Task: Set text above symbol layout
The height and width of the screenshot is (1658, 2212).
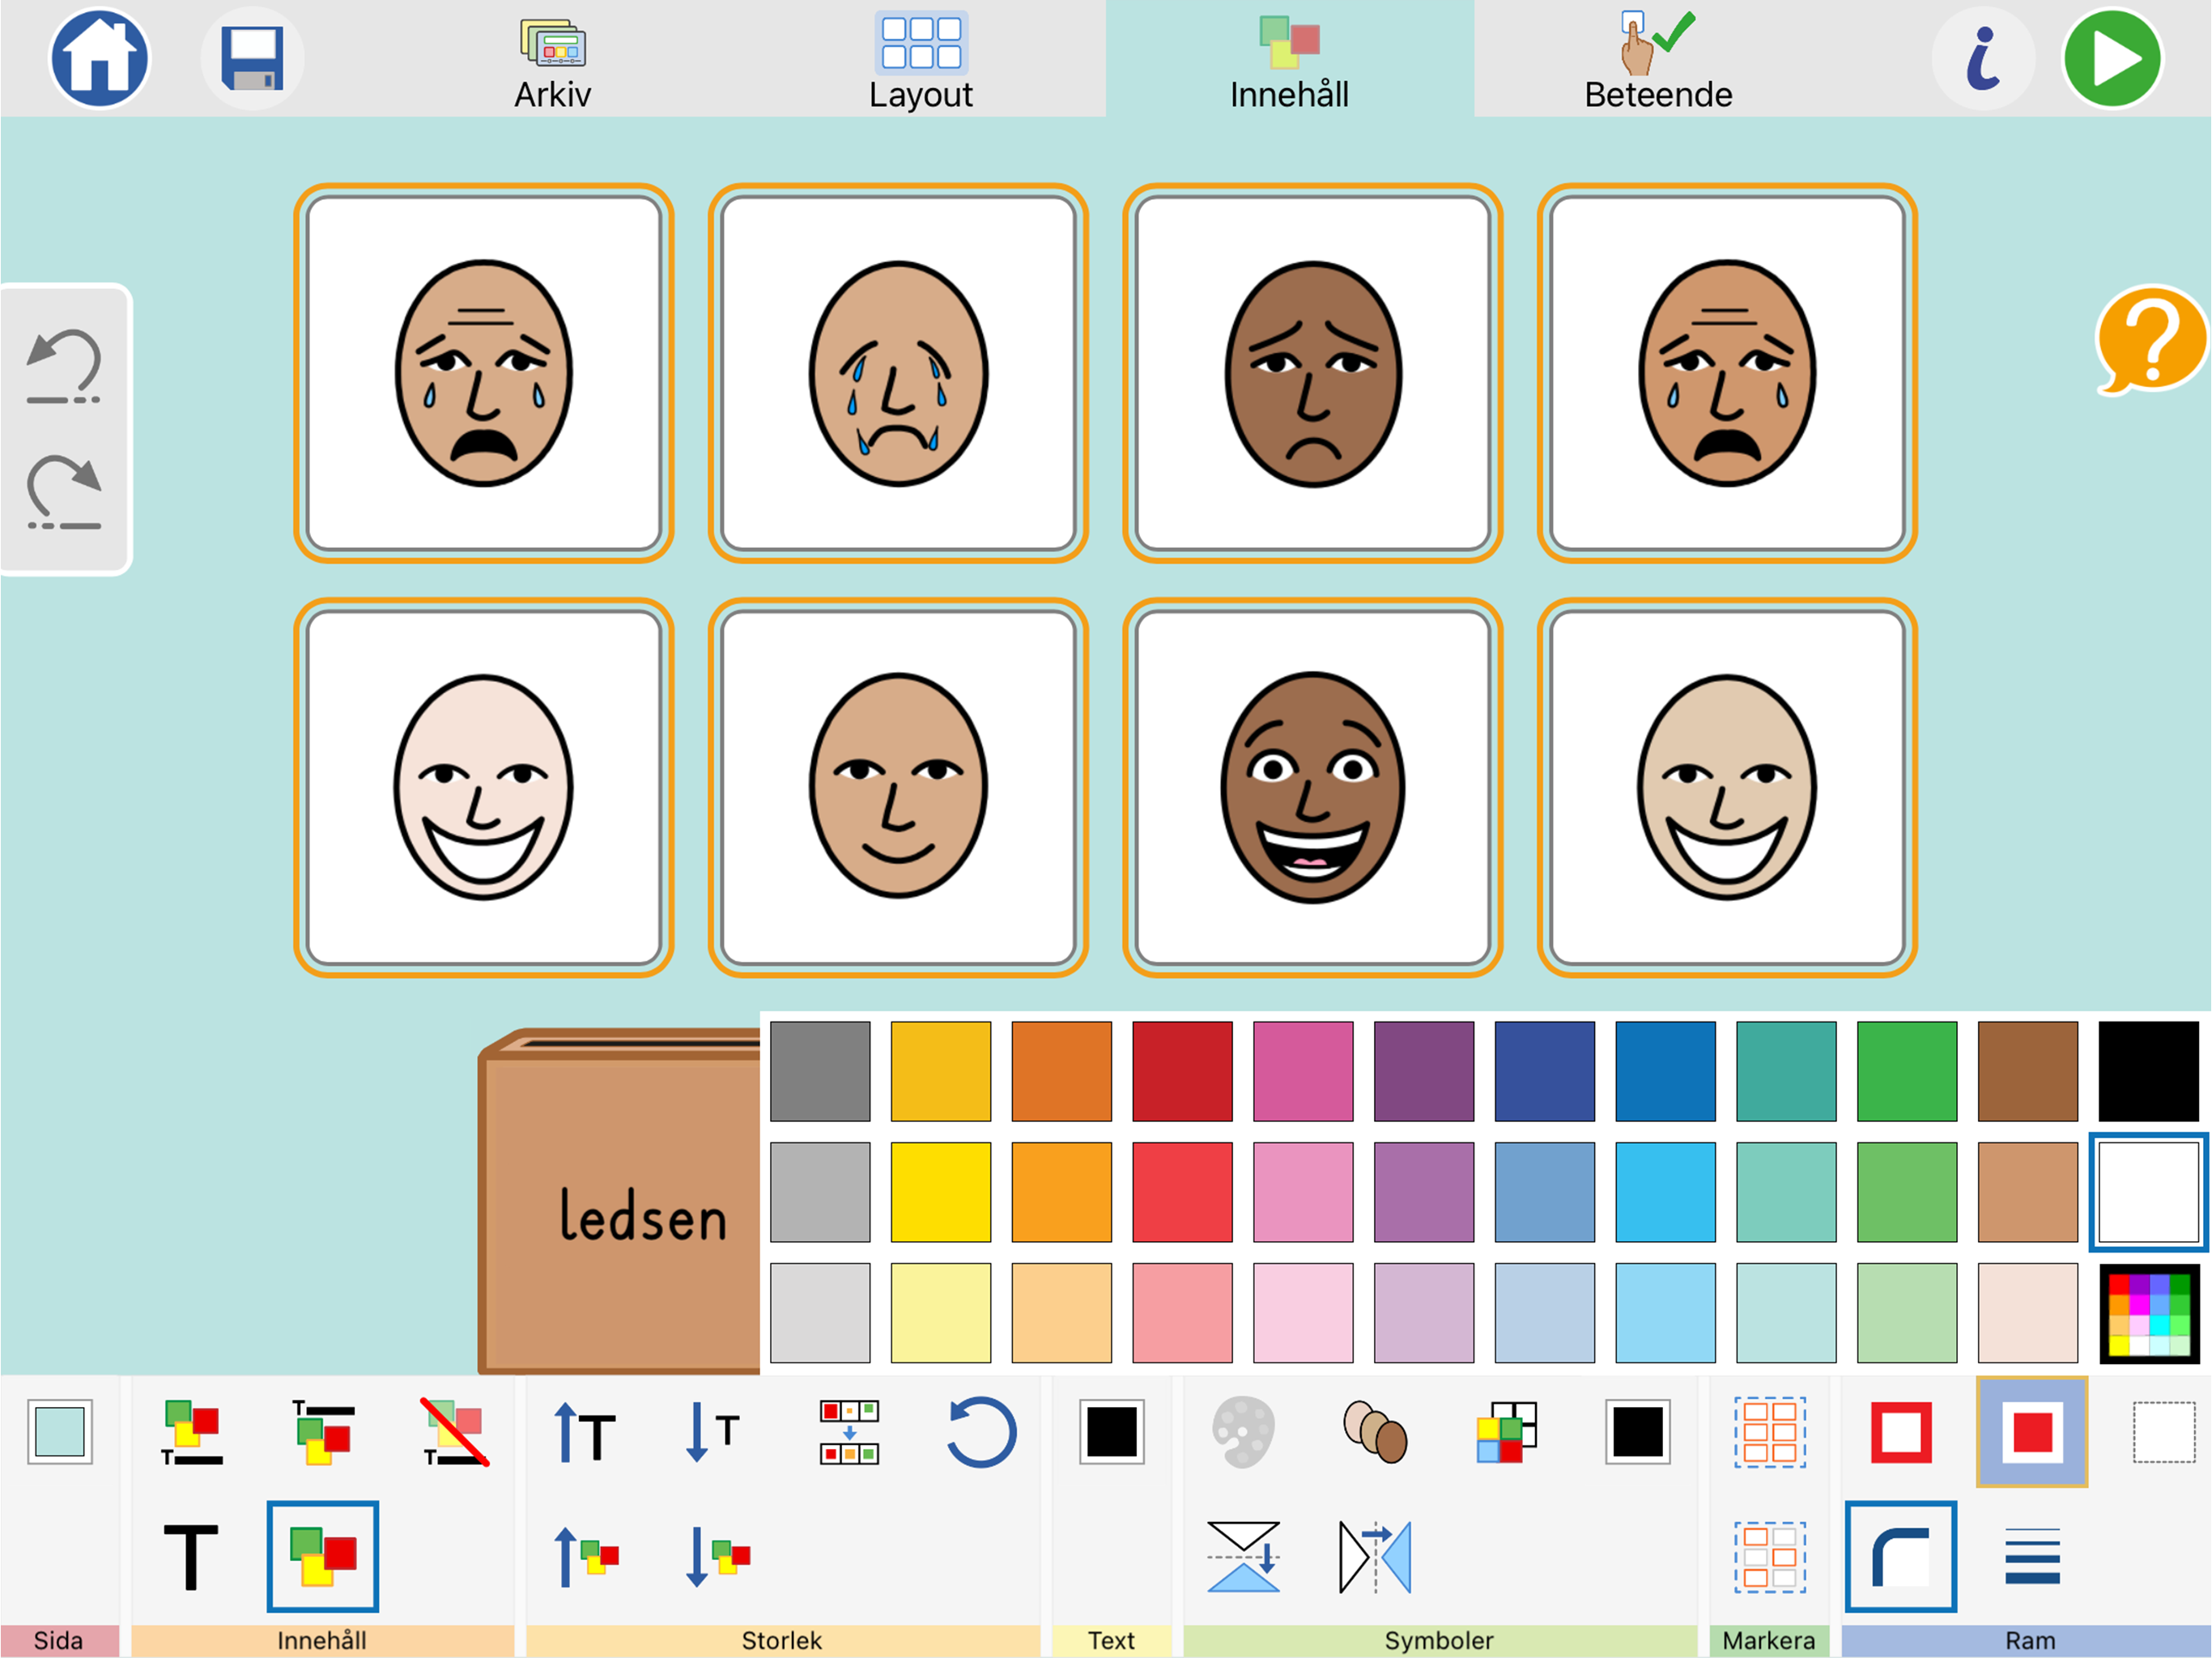Action: 323,1432
